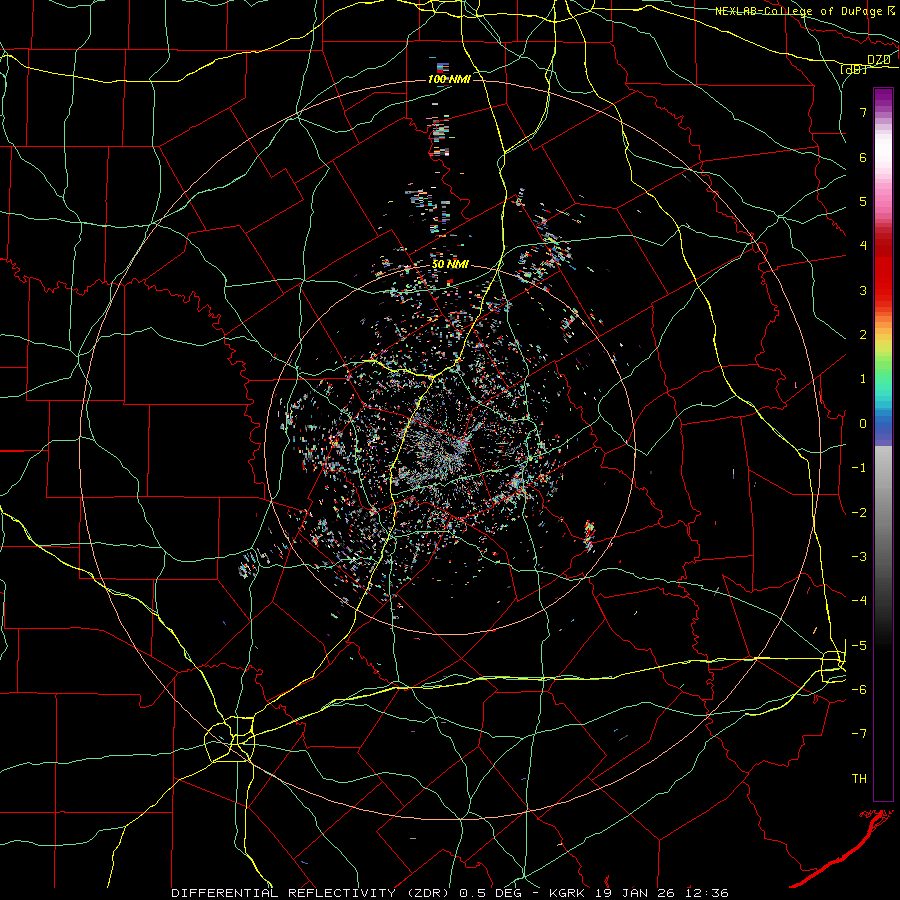
Task: Click the 12:36 timestamp
Action: pos(707,893)
